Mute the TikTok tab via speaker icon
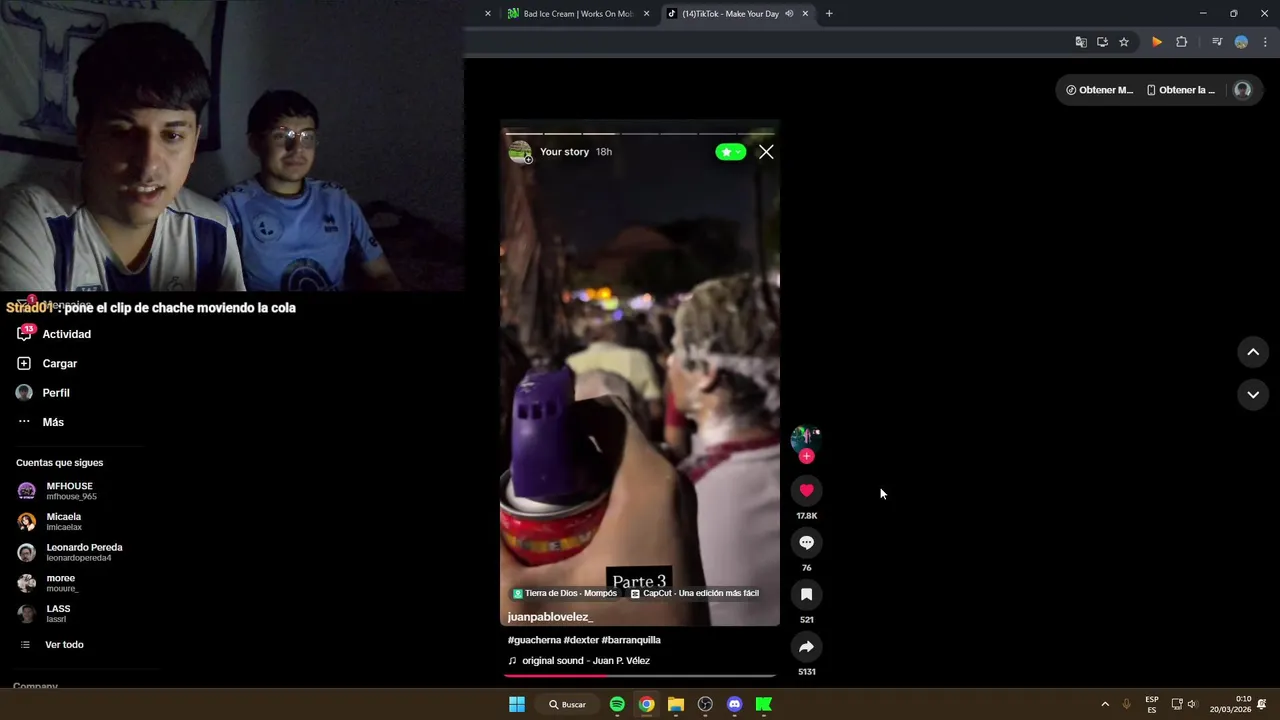 [x=789, y=14]
